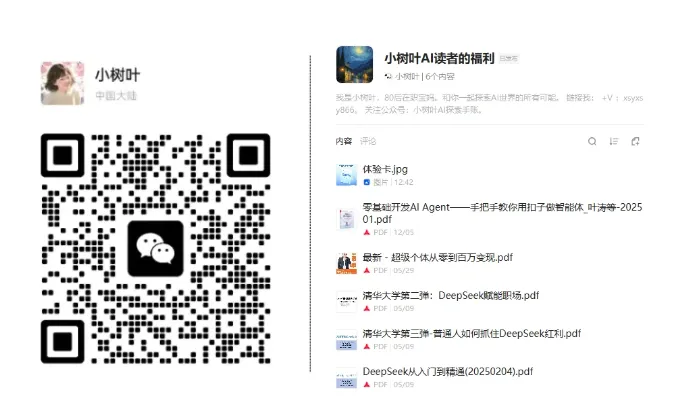The image size is (684, 411).
Task: Click thumbnail of DeepSeek从入门到精通 pdf
Action: [346, 377]
